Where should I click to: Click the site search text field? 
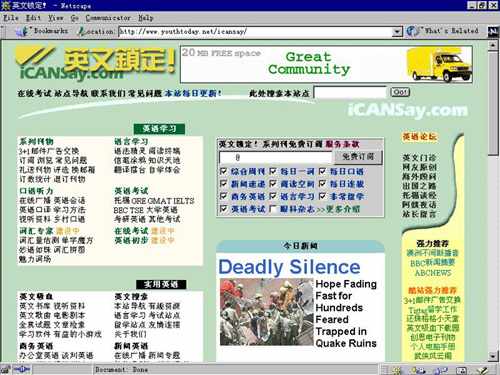pyautogui.click(x=350, y=92)
